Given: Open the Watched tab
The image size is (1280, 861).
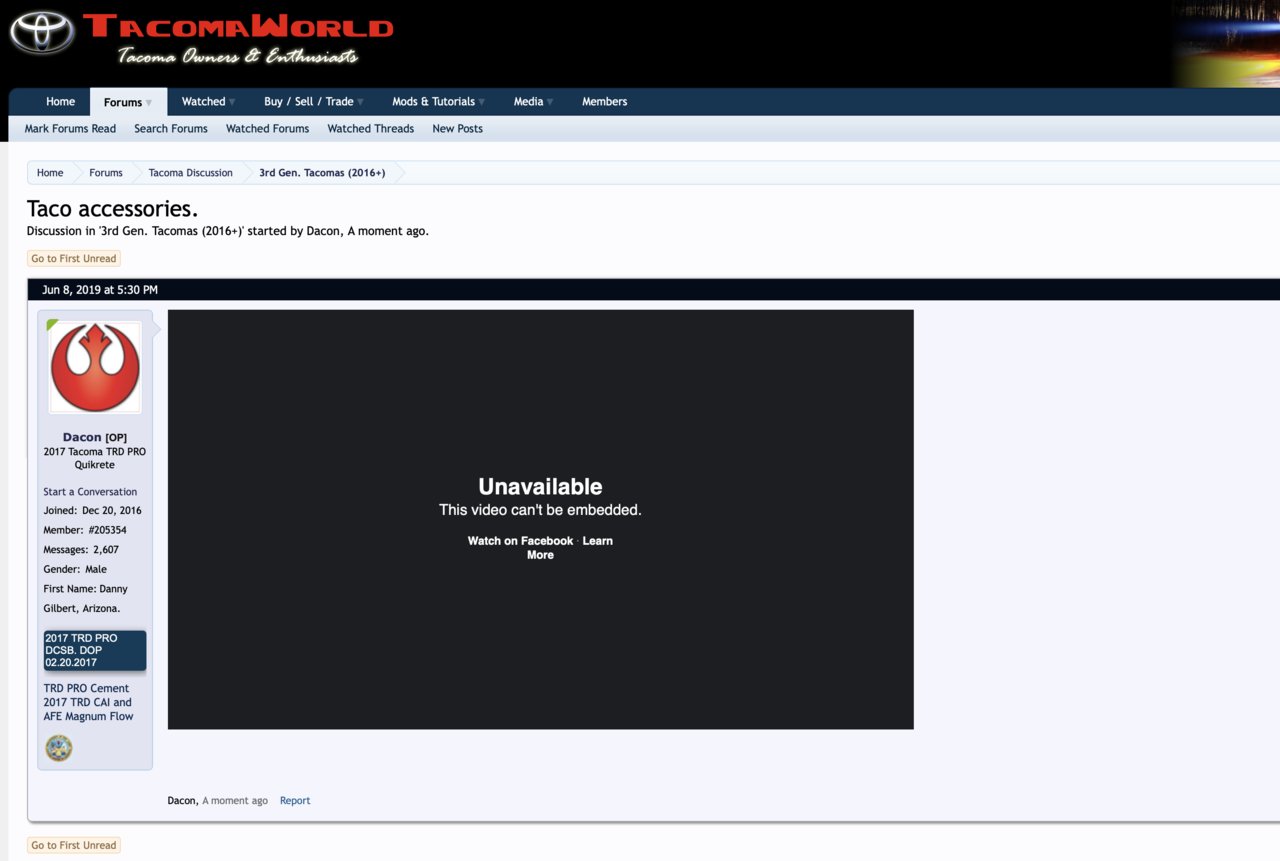Looking at the screenshot, I should pos(203,101).
